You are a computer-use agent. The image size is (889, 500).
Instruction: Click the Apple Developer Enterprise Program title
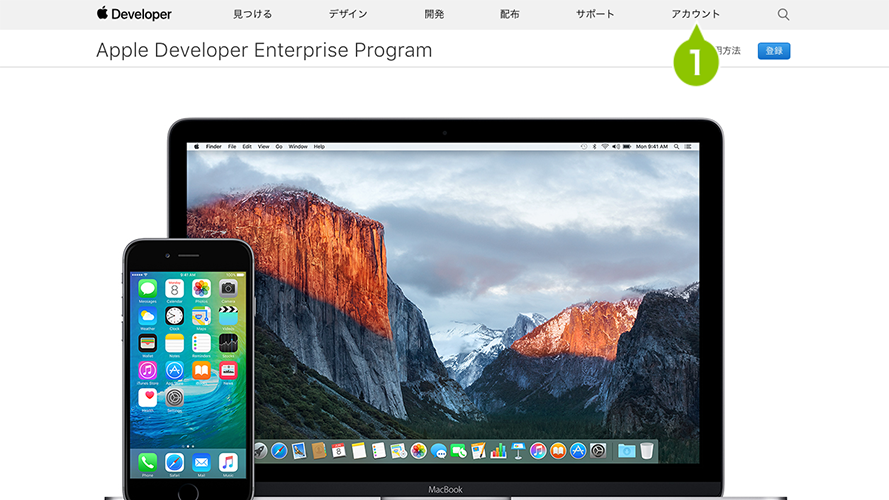[264, 50]
